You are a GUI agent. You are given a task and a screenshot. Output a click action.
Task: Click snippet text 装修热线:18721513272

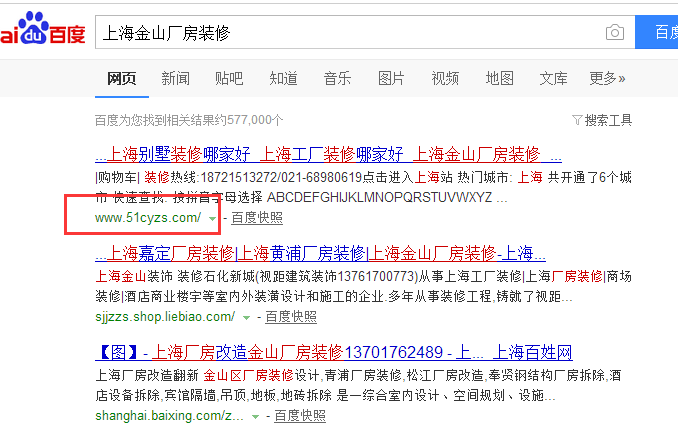click(212, 177)
